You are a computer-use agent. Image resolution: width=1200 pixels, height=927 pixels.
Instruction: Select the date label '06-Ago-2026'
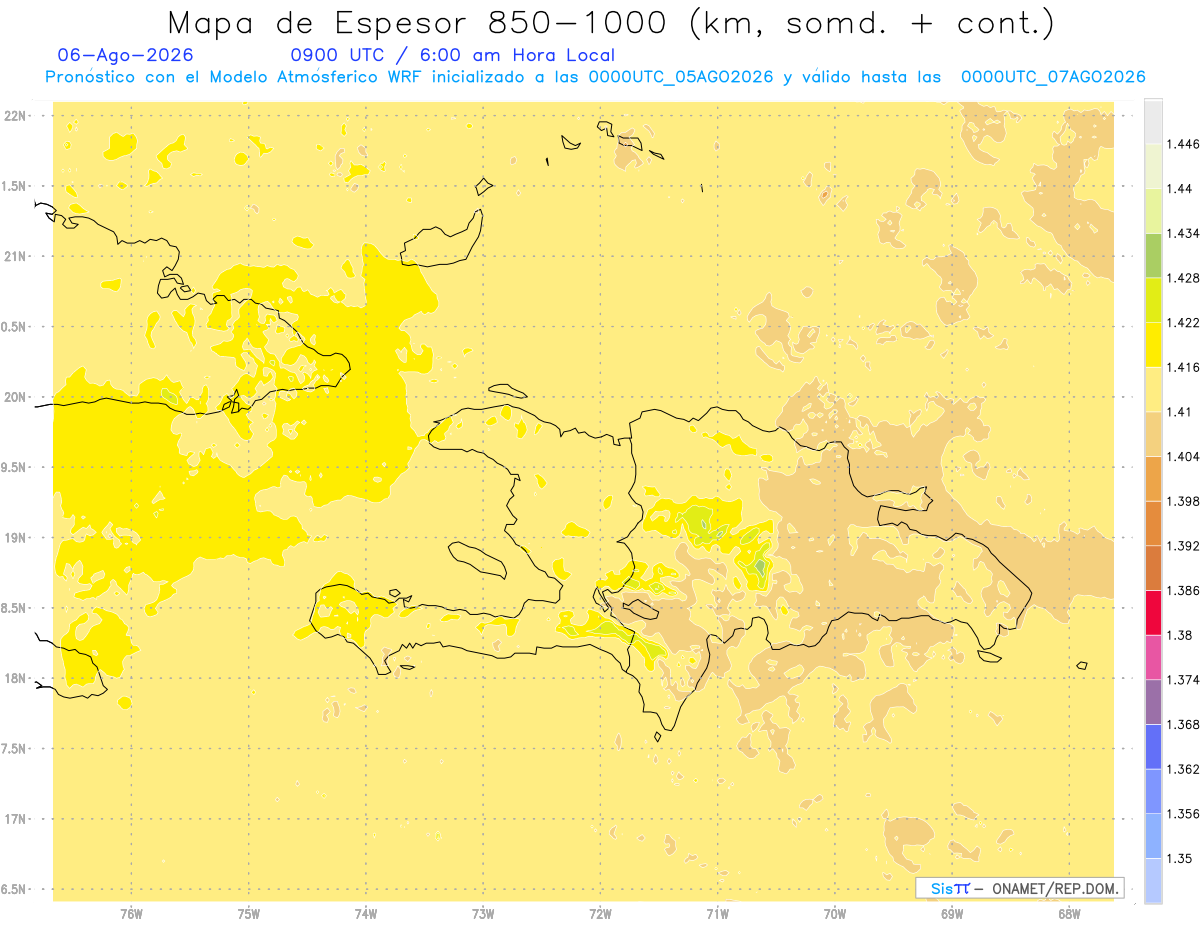(126, 56)
